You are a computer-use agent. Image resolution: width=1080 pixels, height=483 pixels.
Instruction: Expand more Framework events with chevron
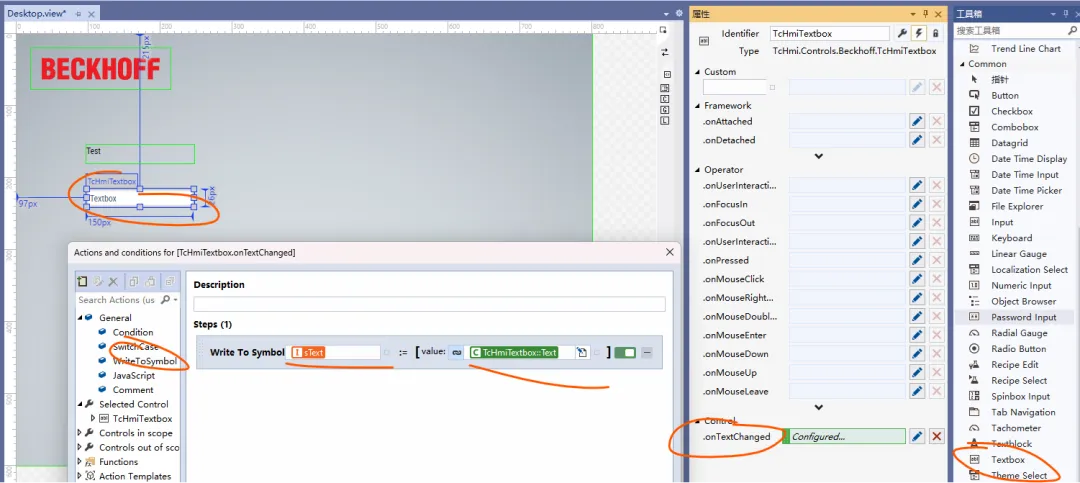tap(819, 156)
